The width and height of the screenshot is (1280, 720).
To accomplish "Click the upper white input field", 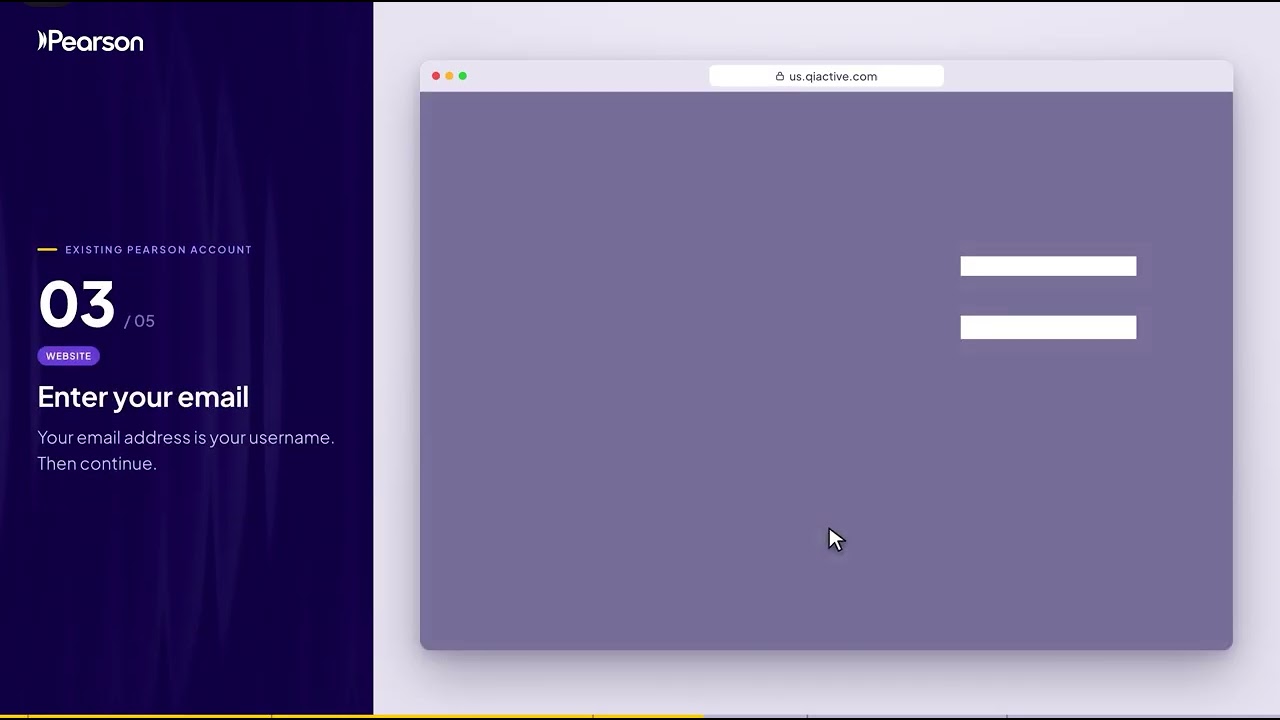I will 1048,266.
